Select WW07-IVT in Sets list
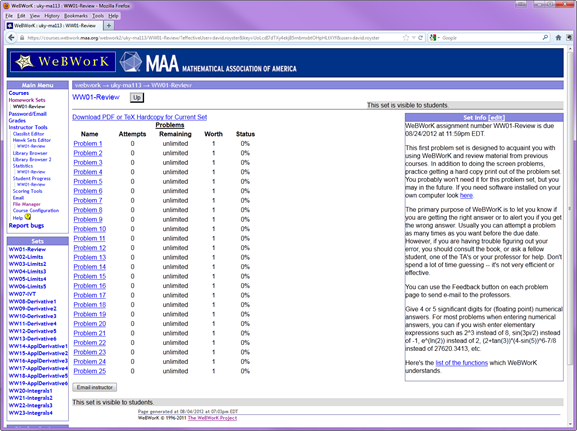Image resolution: width=577 pixels, height=431 pixels. pos(22,294)
